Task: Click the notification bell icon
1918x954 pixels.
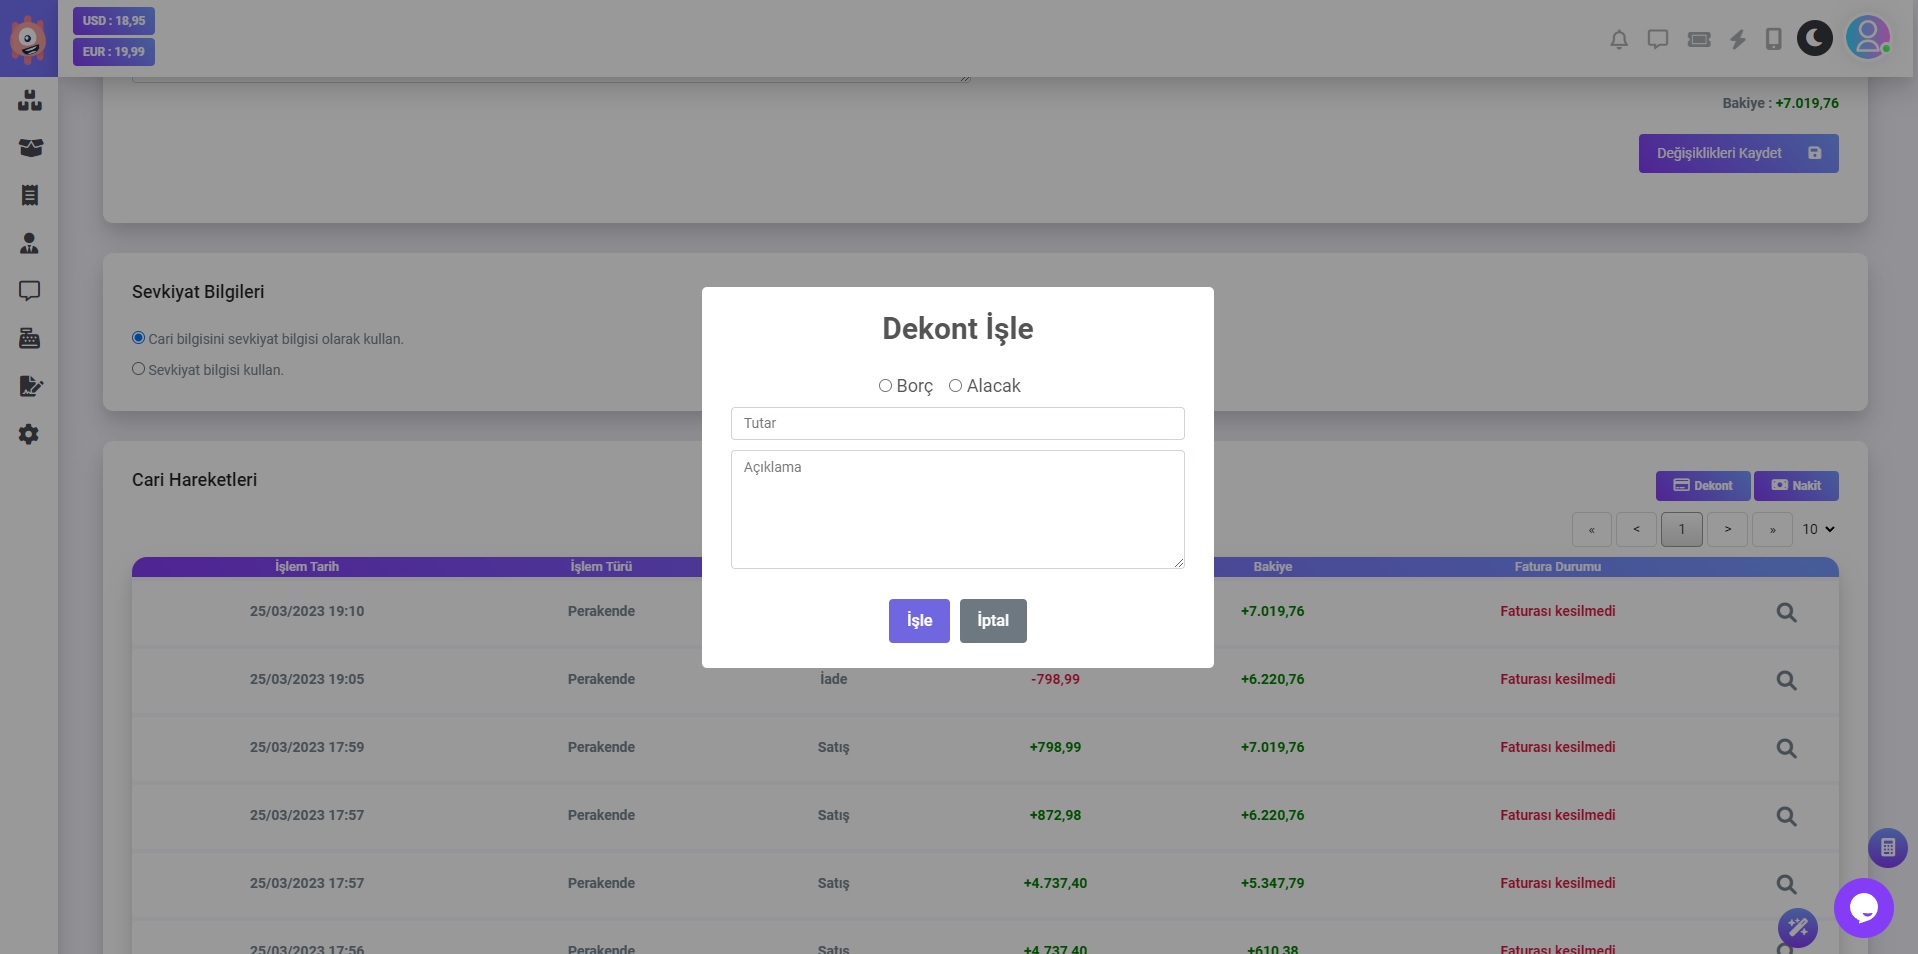Action: (x=1618, y=40)
